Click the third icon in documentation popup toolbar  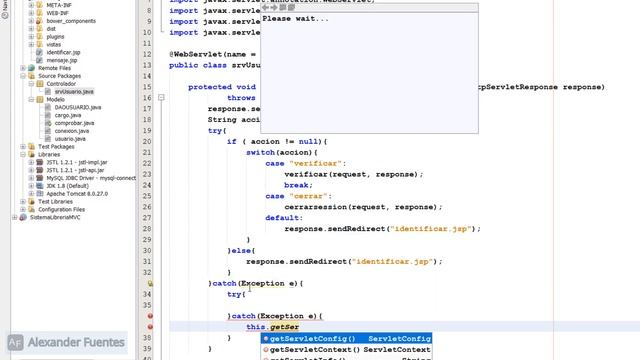click(x=282, y=7)
